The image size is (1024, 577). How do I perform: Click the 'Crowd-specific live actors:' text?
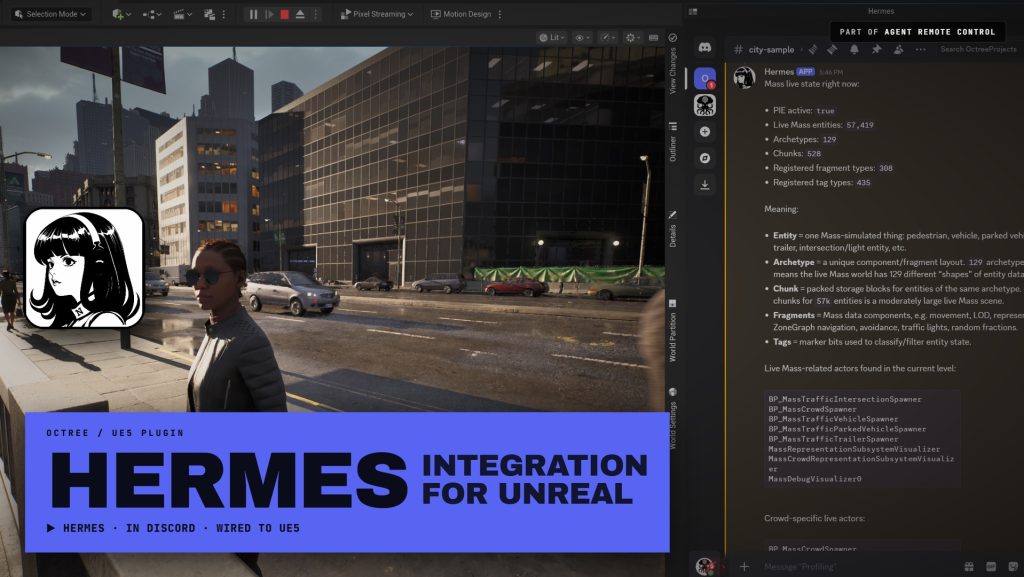click(814, 518)
